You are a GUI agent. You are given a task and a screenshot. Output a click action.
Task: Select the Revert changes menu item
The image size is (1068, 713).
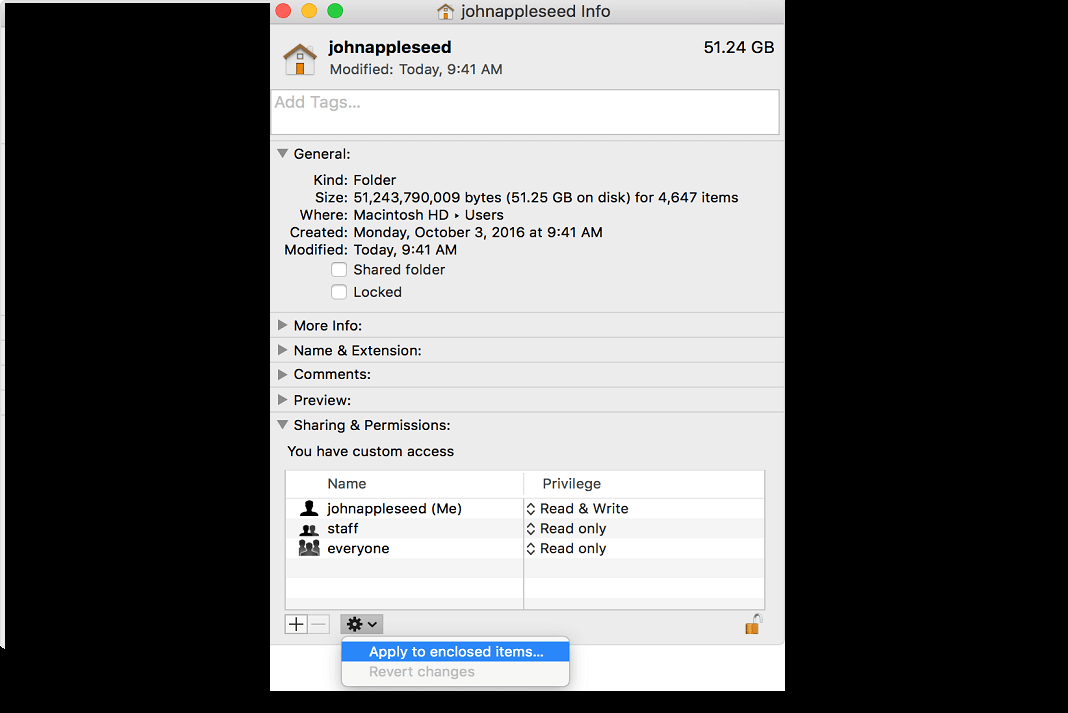422,672
